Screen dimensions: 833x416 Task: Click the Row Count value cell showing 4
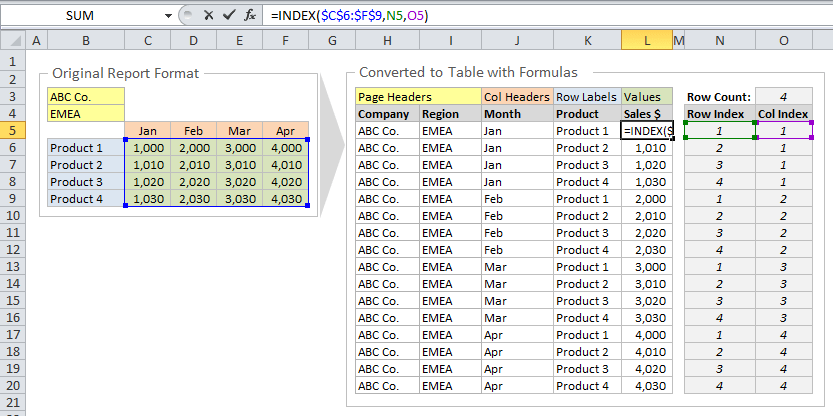coord(783,97)
